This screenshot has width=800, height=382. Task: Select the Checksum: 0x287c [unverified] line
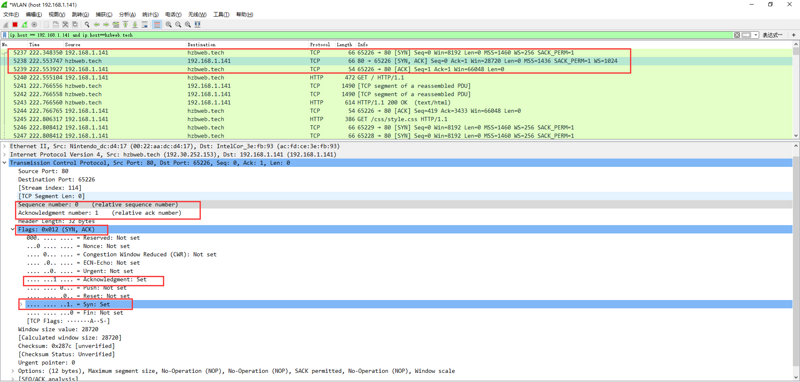pos(66,346)
